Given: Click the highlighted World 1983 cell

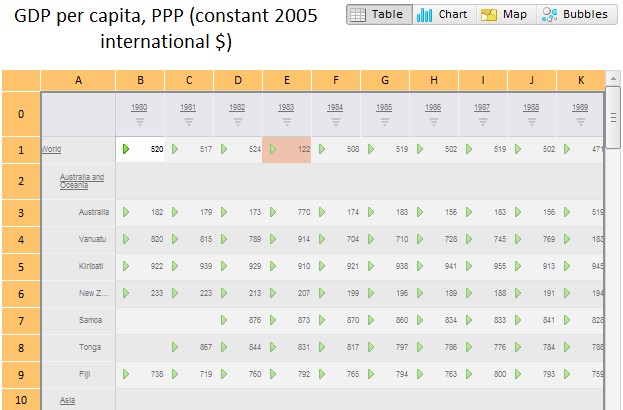Looking at the screenshot, I should [287, 149].
